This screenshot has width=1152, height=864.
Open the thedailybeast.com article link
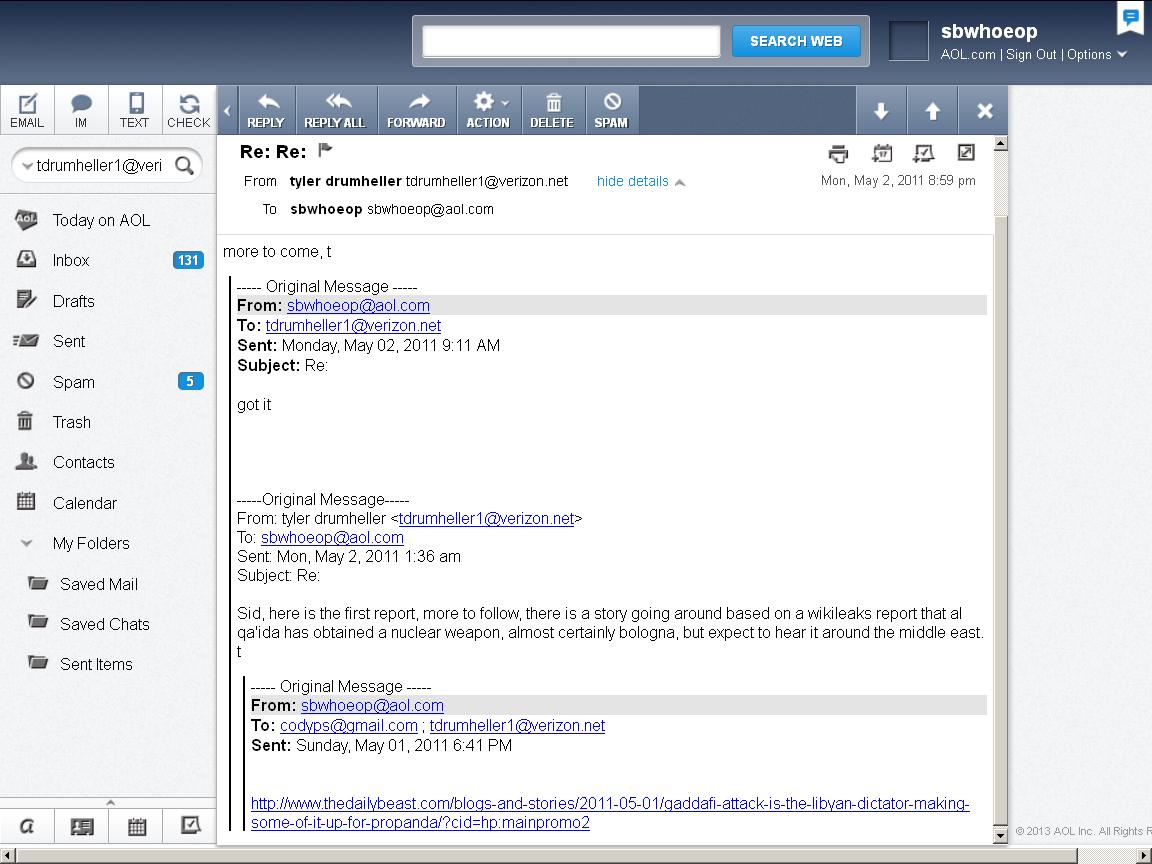click(609, 804)
